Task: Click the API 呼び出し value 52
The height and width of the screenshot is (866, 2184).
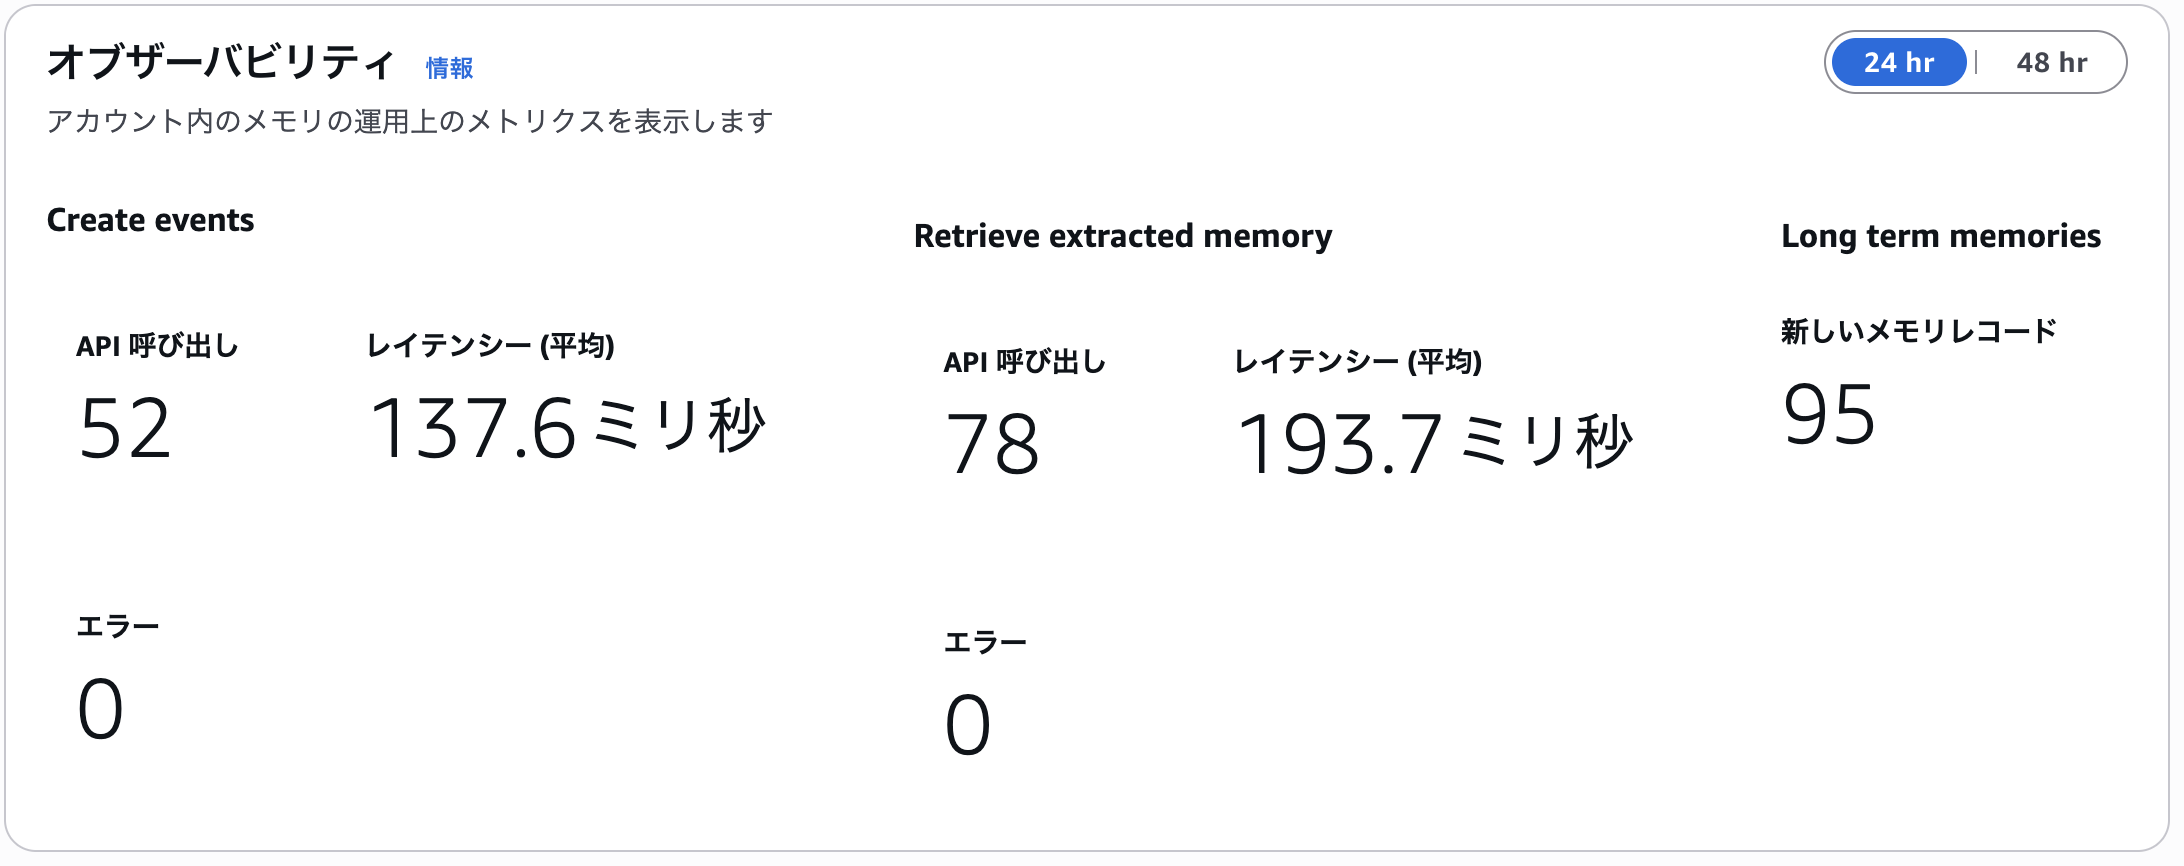Action: pos(125,430)
